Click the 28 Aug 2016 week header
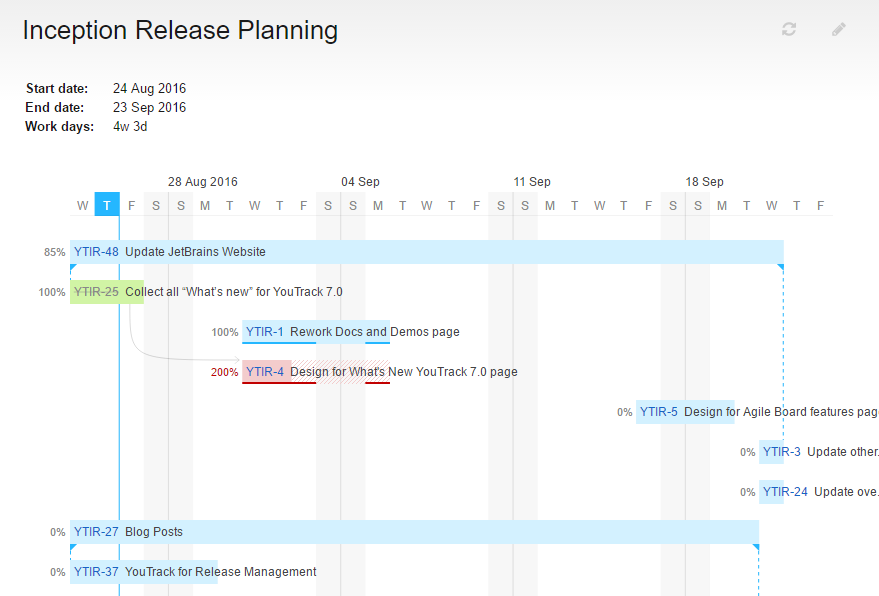The height and width of the screenshot is (596, 879). pos(203,181)
